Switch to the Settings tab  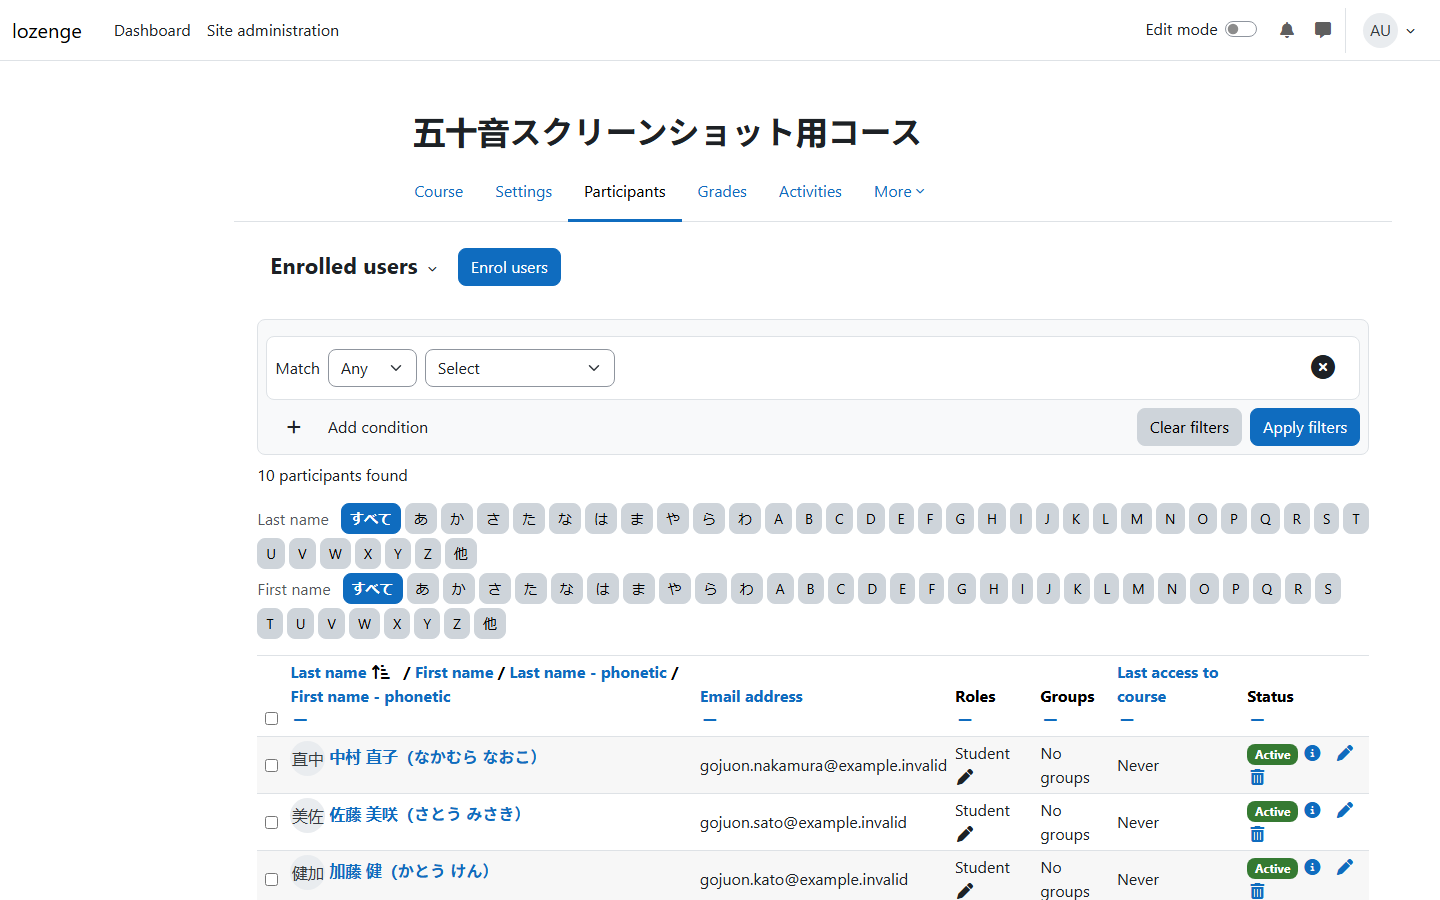tap(523, 191)
